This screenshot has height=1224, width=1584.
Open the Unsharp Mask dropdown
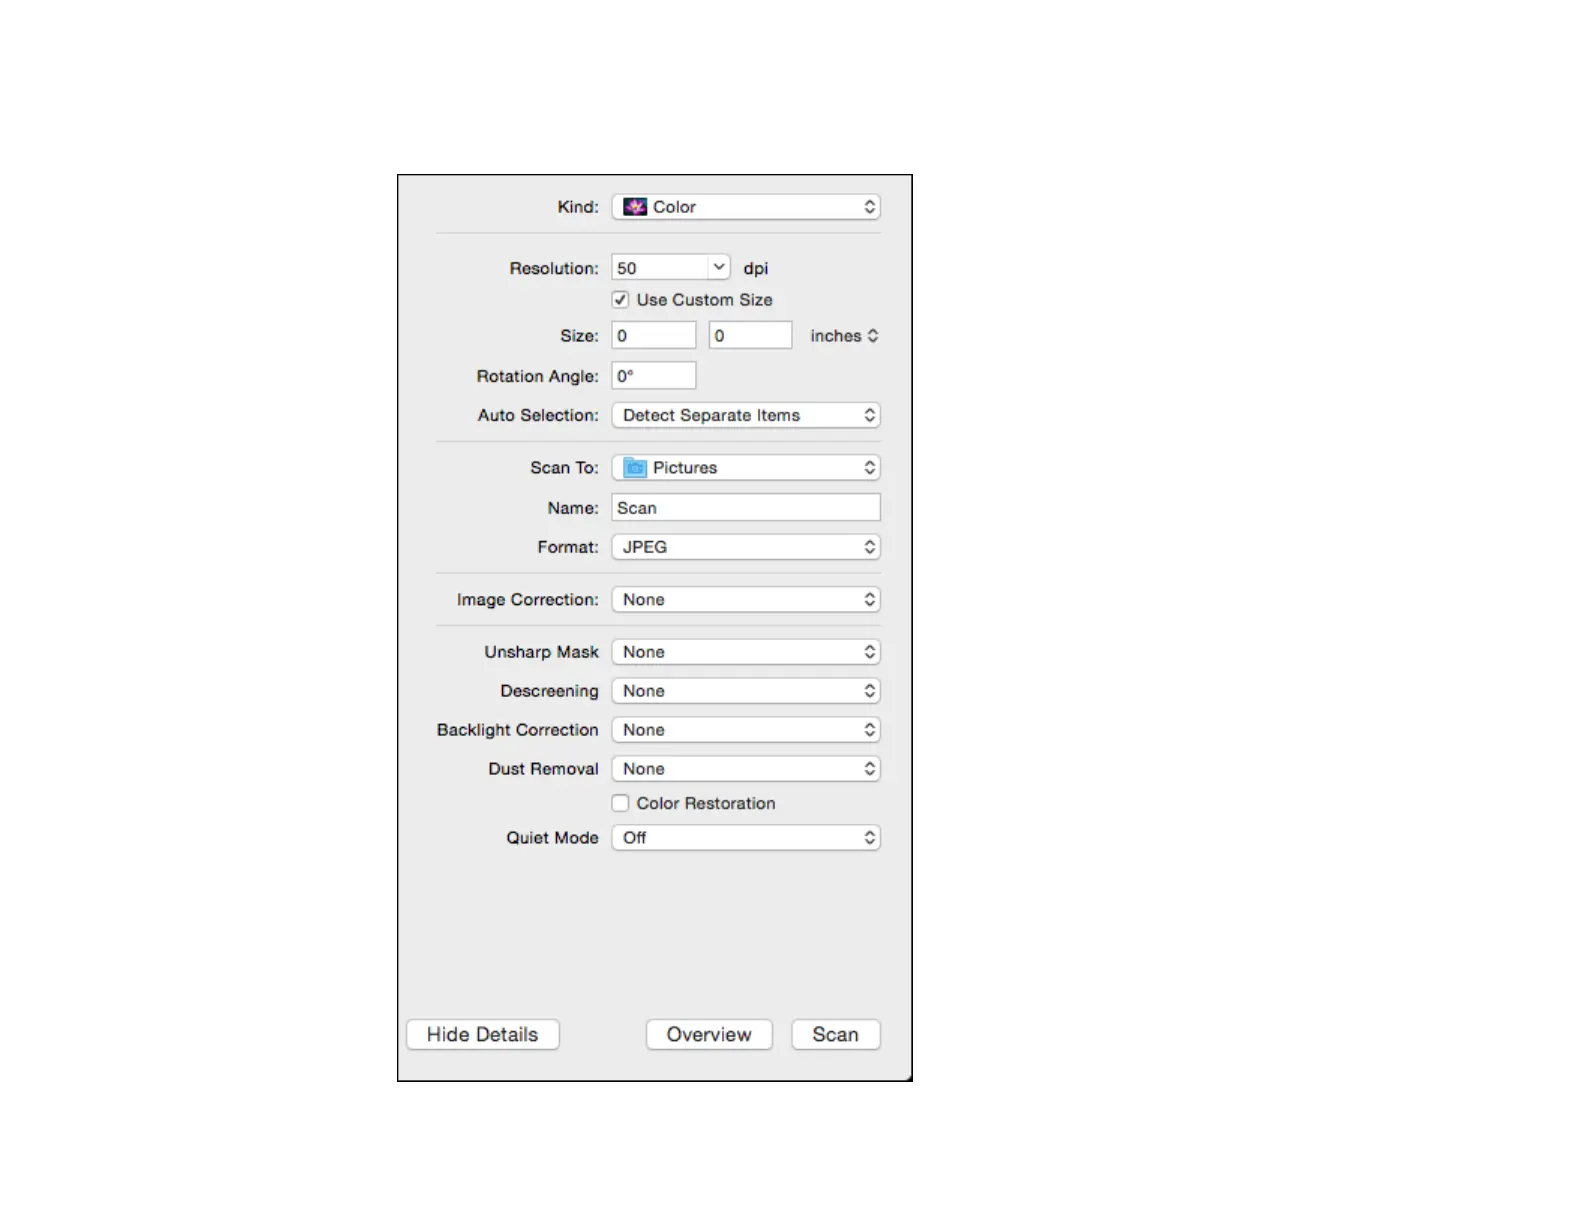[x=746, y=652]
